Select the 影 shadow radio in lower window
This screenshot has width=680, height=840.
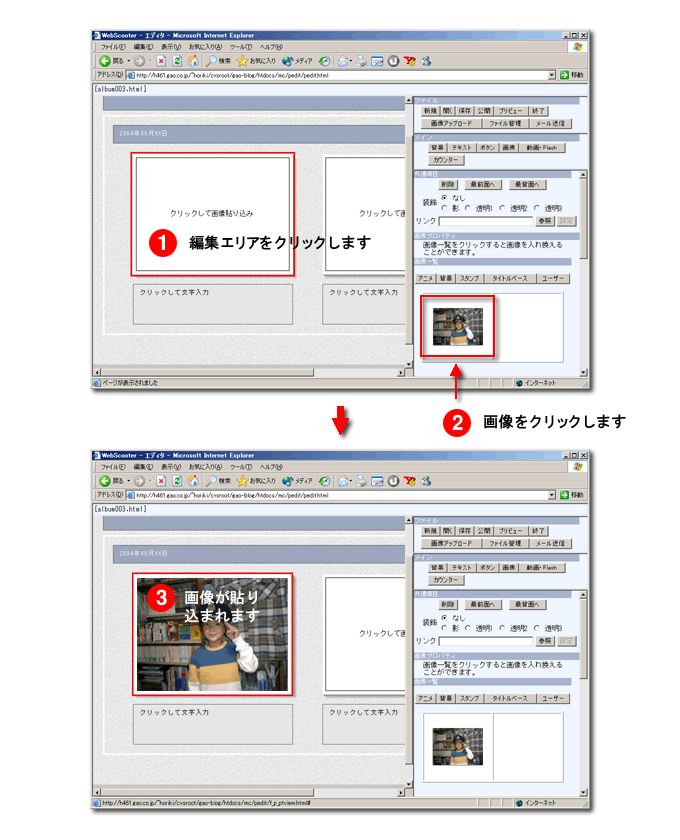click(444, 628)
